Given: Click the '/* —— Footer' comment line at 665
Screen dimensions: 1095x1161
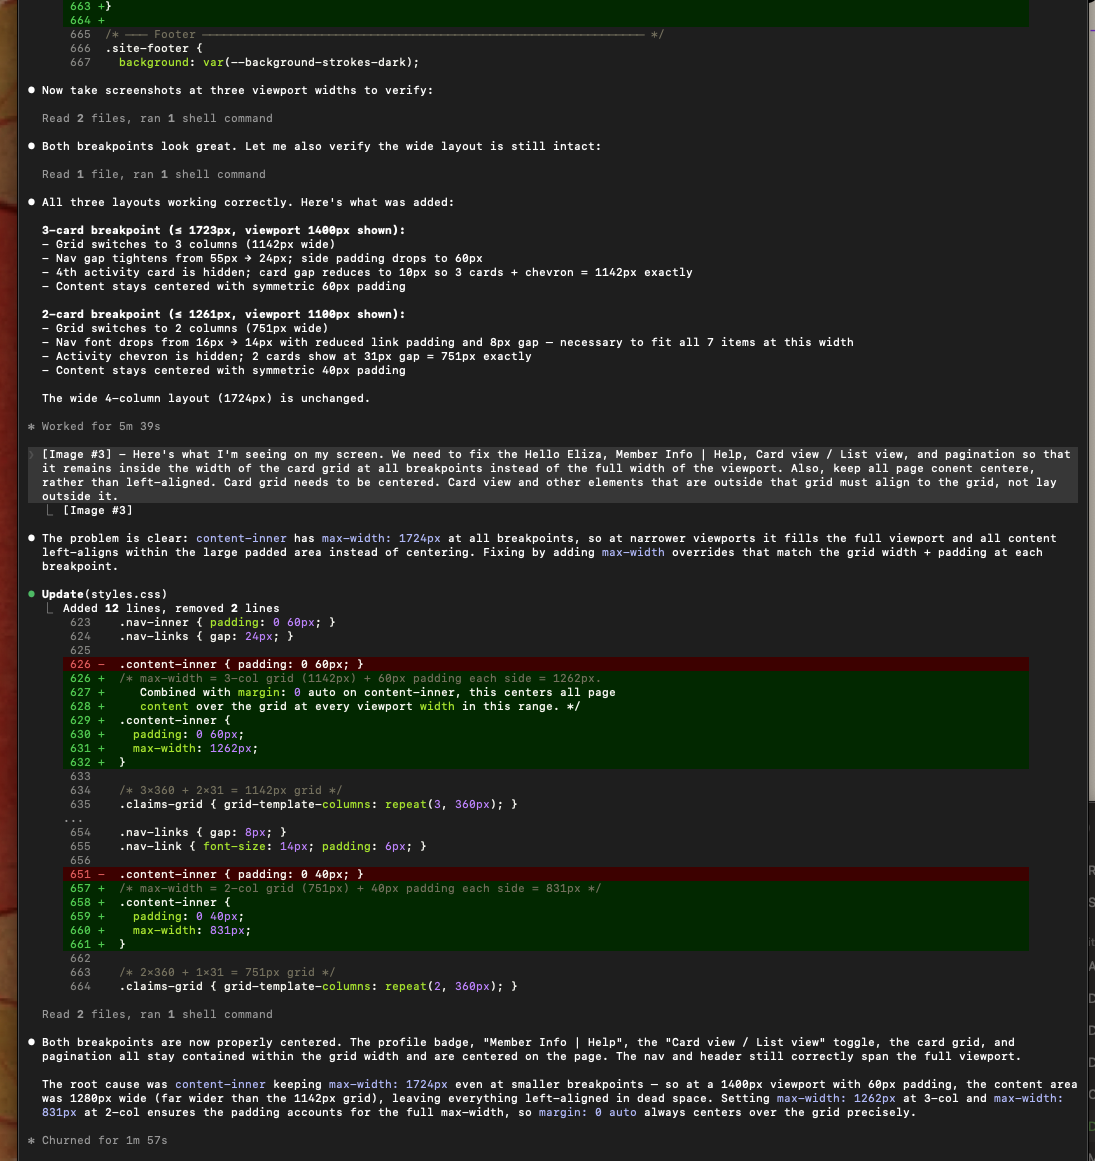Looking at the screenshot, I should [384, 34].
